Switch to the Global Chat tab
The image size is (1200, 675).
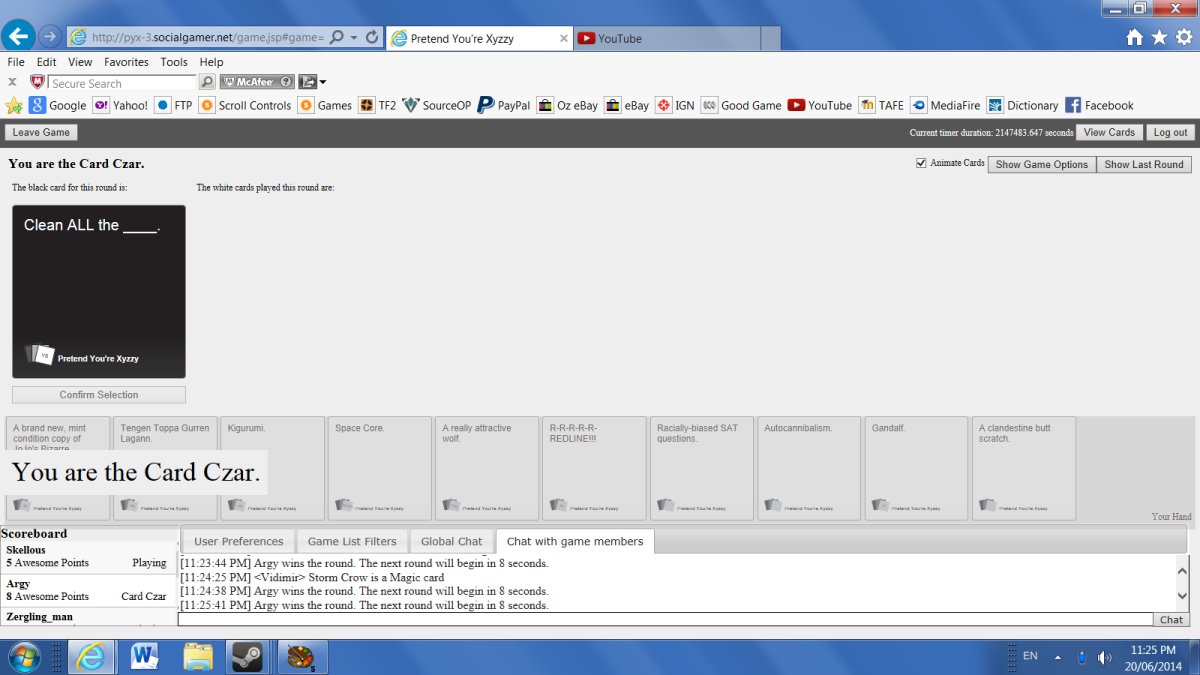click(451, 541)
